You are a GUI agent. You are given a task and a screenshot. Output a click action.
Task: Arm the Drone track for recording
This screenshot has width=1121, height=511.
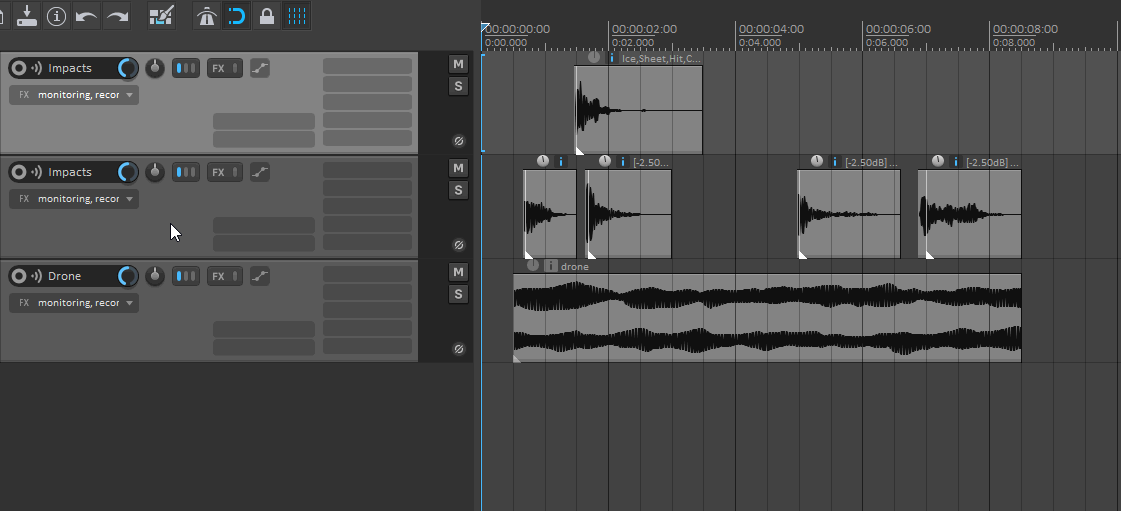point(18,276)
